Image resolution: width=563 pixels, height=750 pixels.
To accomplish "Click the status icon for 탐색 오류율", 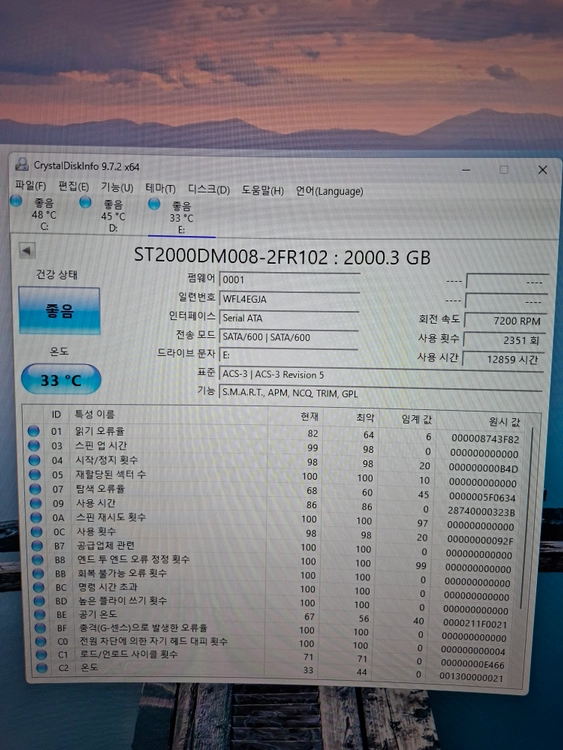I will [x=35, y=489].
